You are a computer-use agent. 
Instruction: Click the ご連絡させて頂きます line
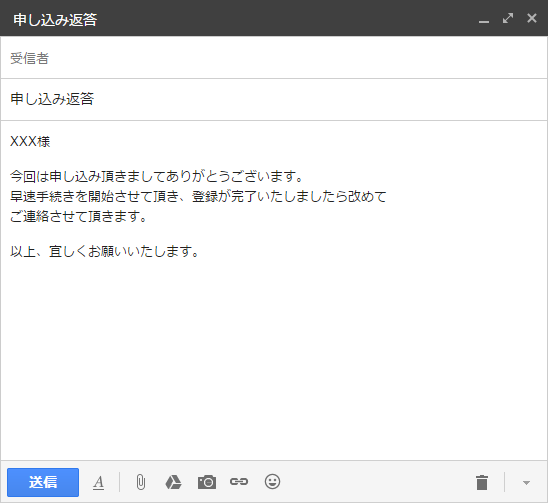pyautogui.click(x=78, y=216)
